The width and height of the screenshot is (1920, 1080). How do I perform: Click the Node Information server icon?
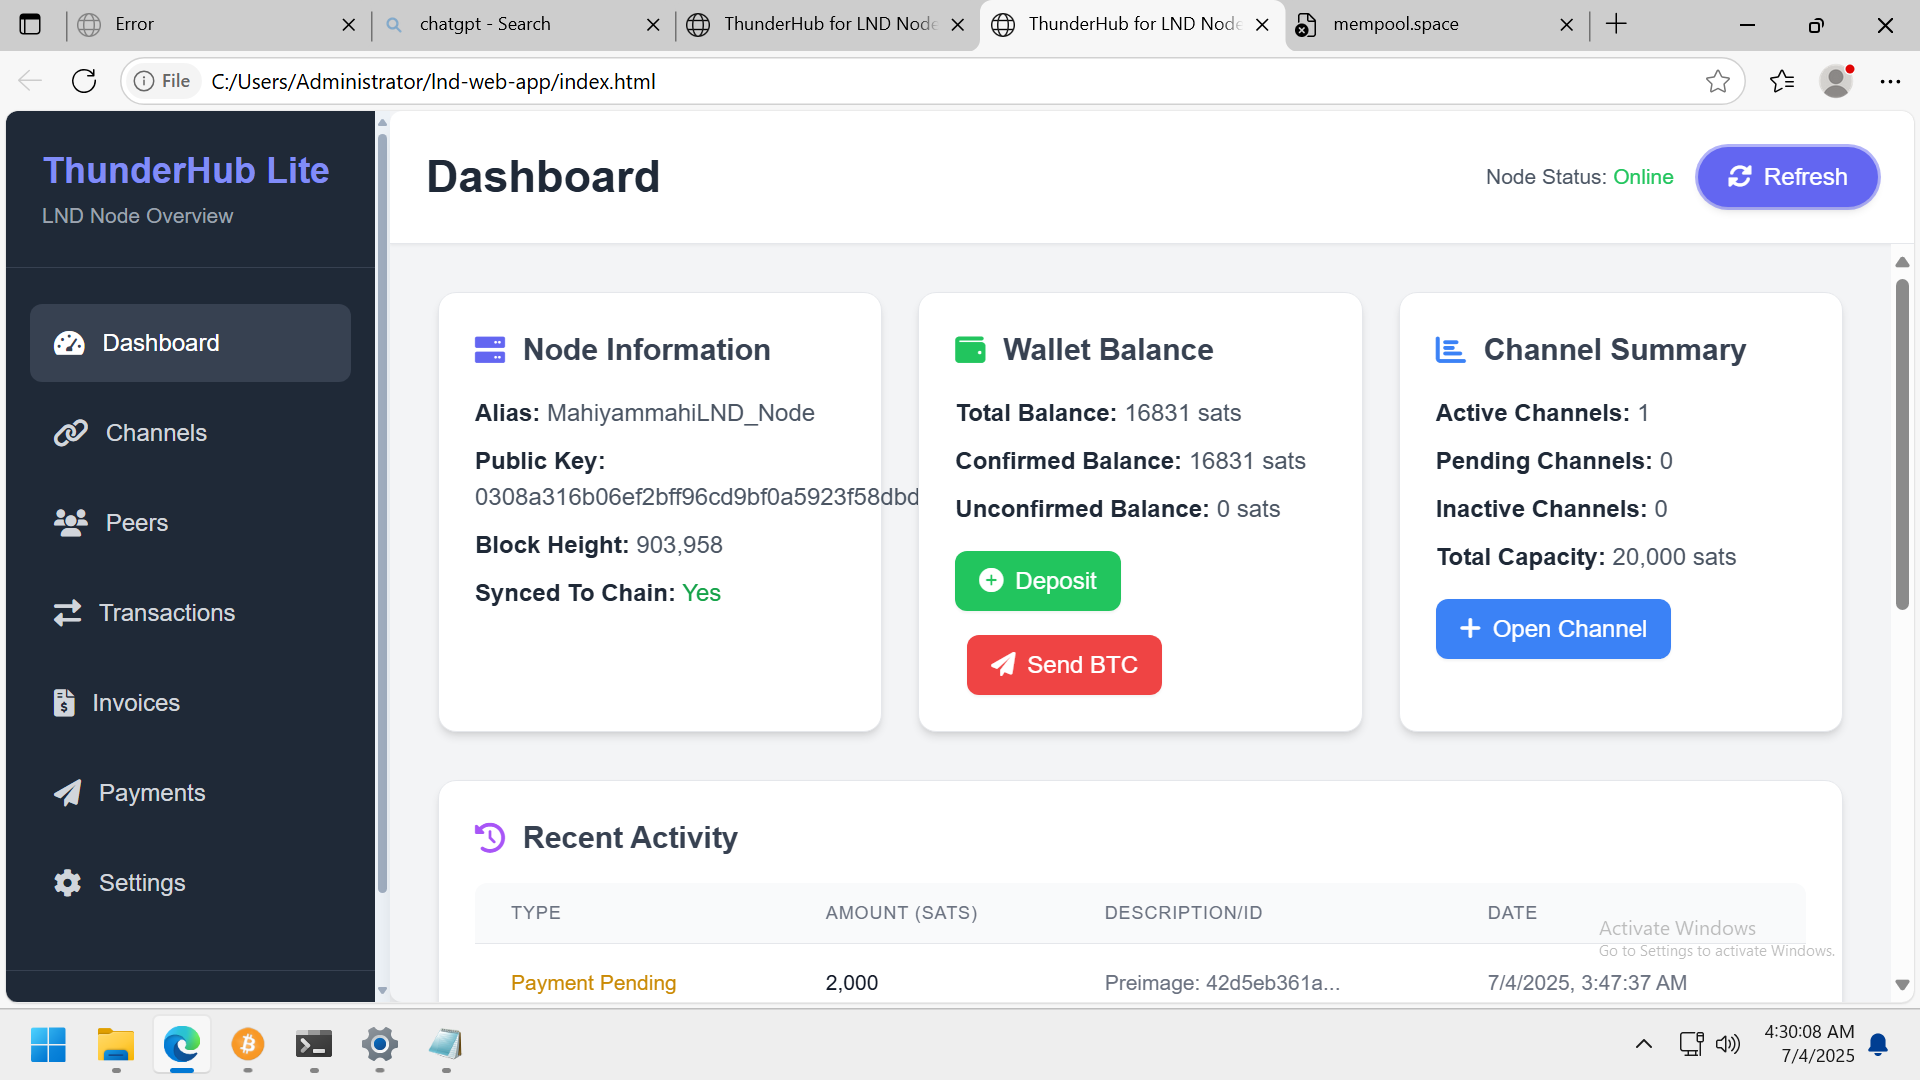pyautogui.click(x=490, y=350)
